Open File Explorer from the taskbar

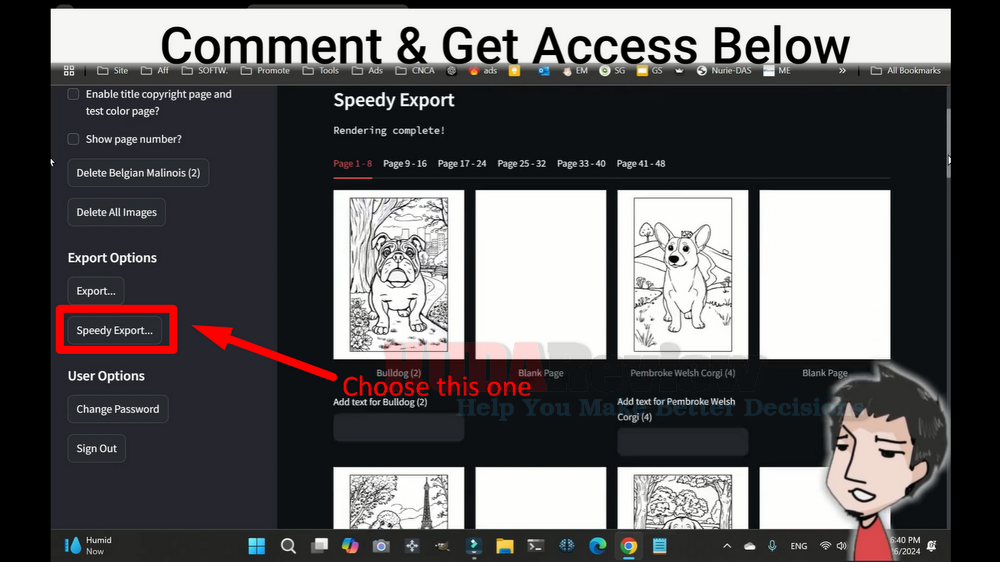(505, 546)
